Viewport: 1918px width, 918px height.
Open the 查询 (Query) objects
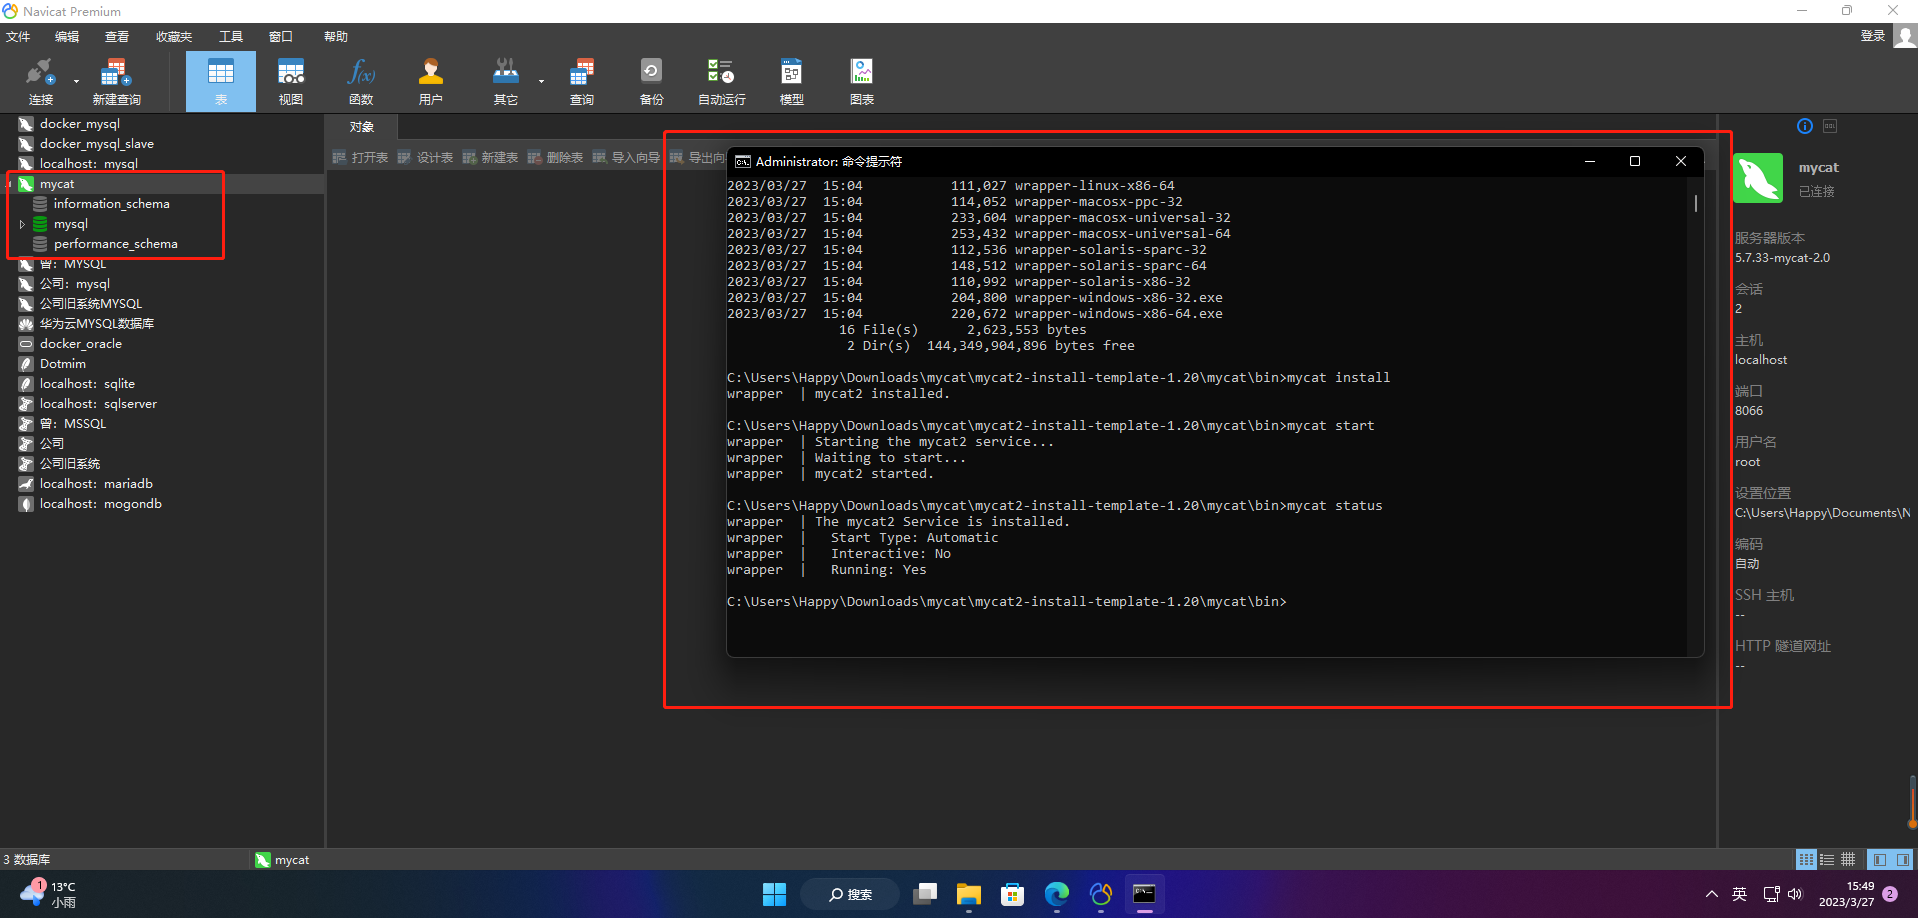(582, 81)
